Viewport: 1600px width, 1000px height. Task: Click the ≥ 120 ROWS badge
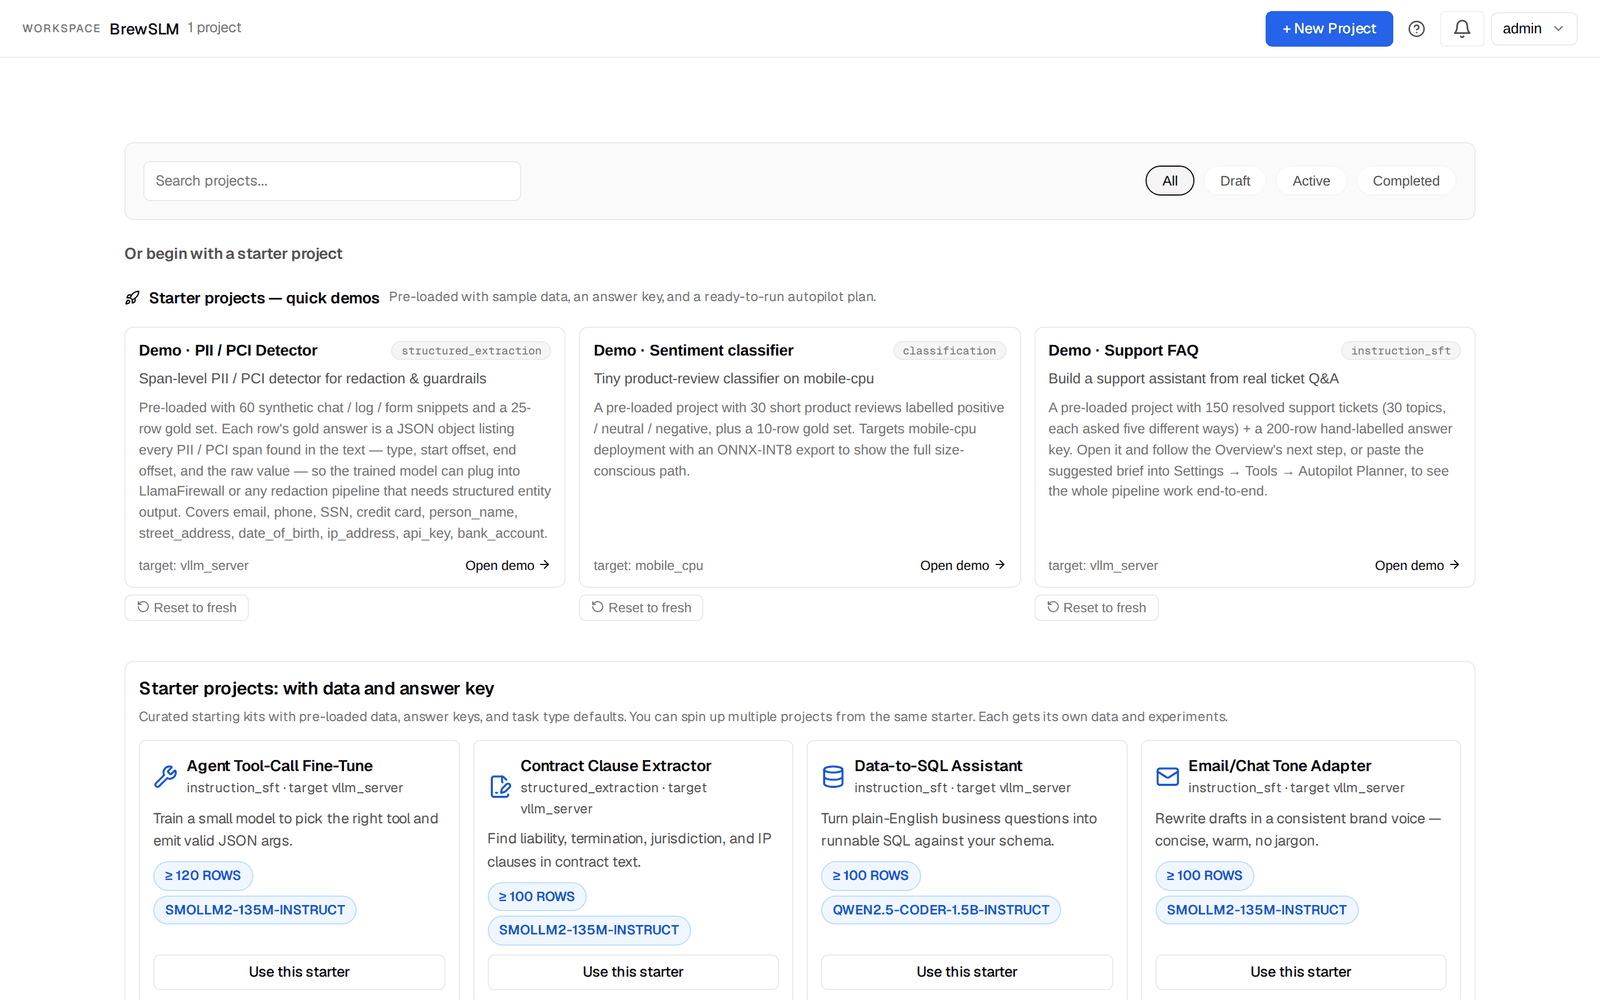pos(203,876)
